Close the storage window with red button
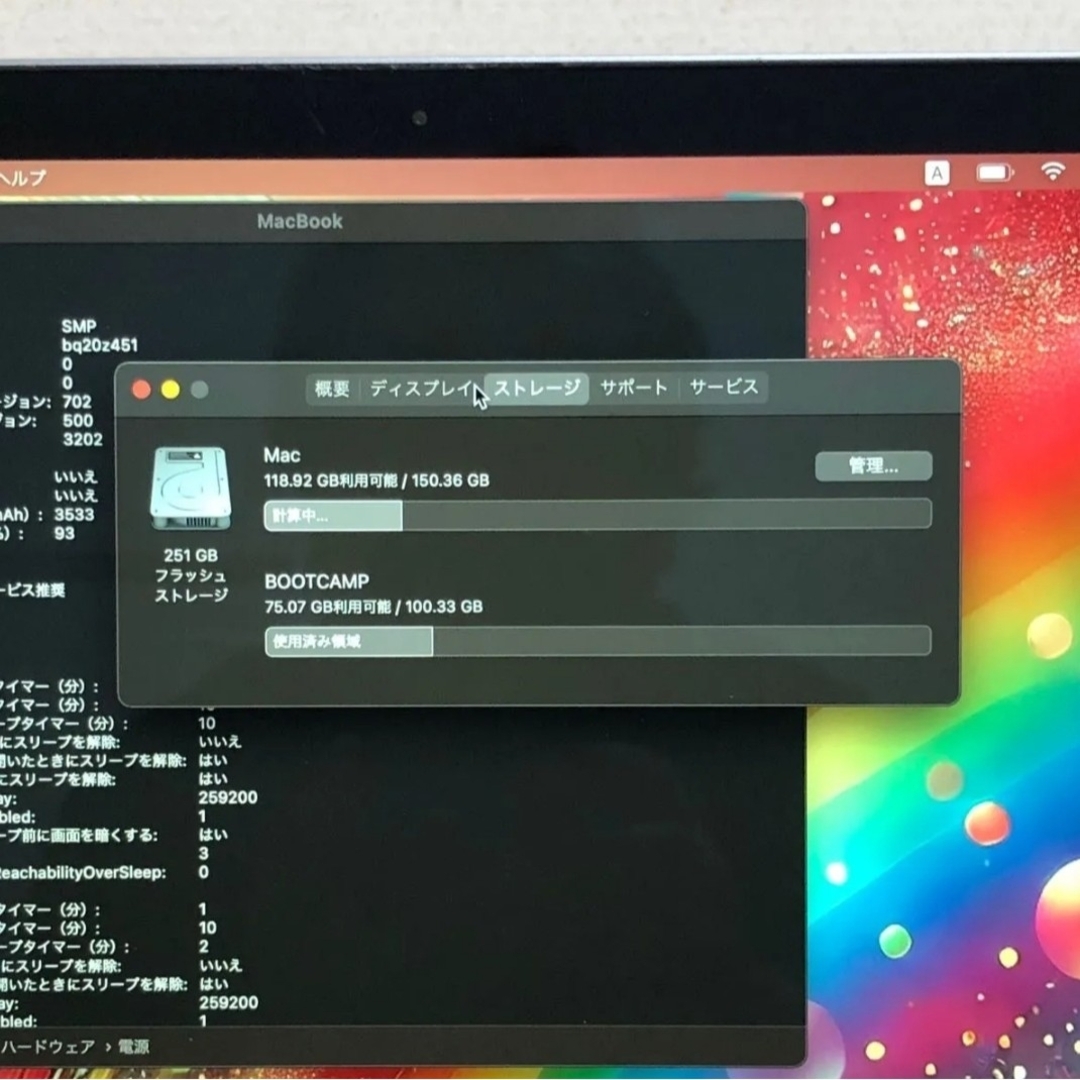 click(x=142, y=390)
